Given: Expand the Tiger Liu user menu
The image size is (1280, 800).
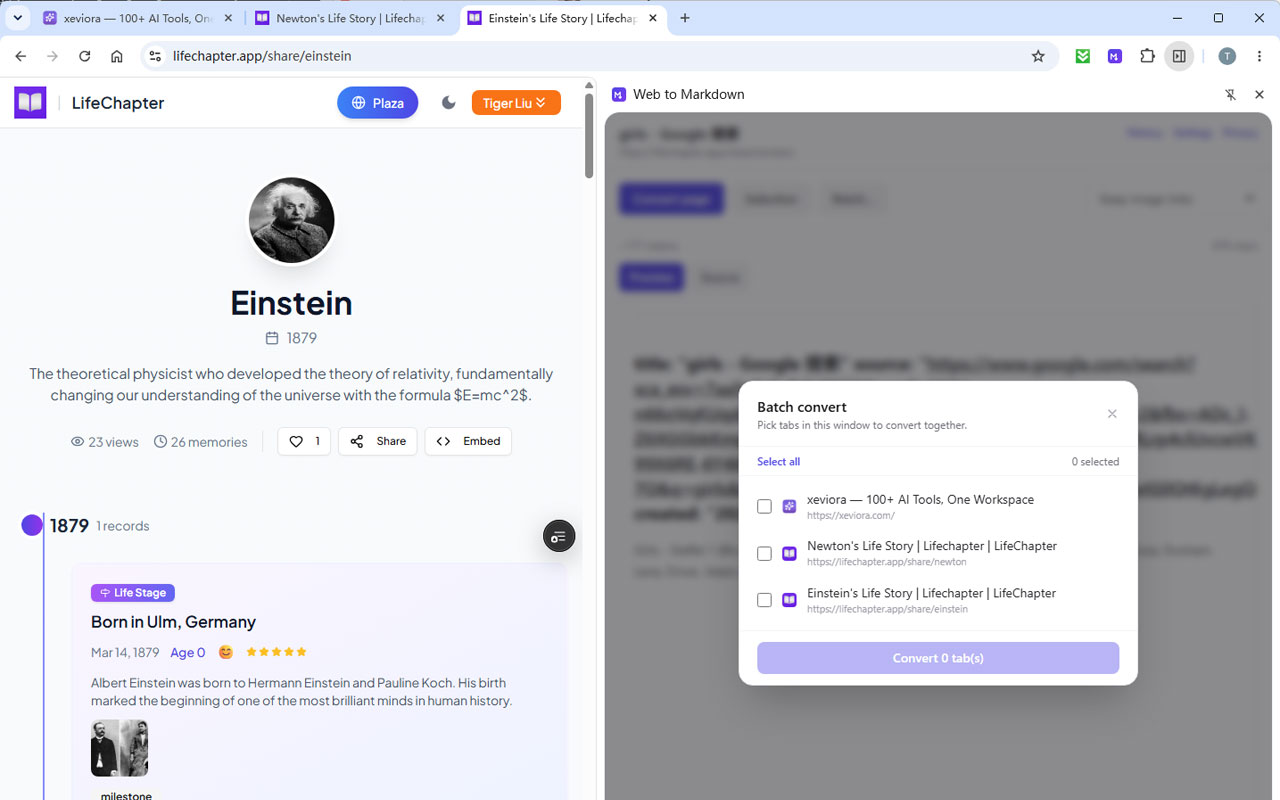Looking at the screenshot, I should pos(516,103).
